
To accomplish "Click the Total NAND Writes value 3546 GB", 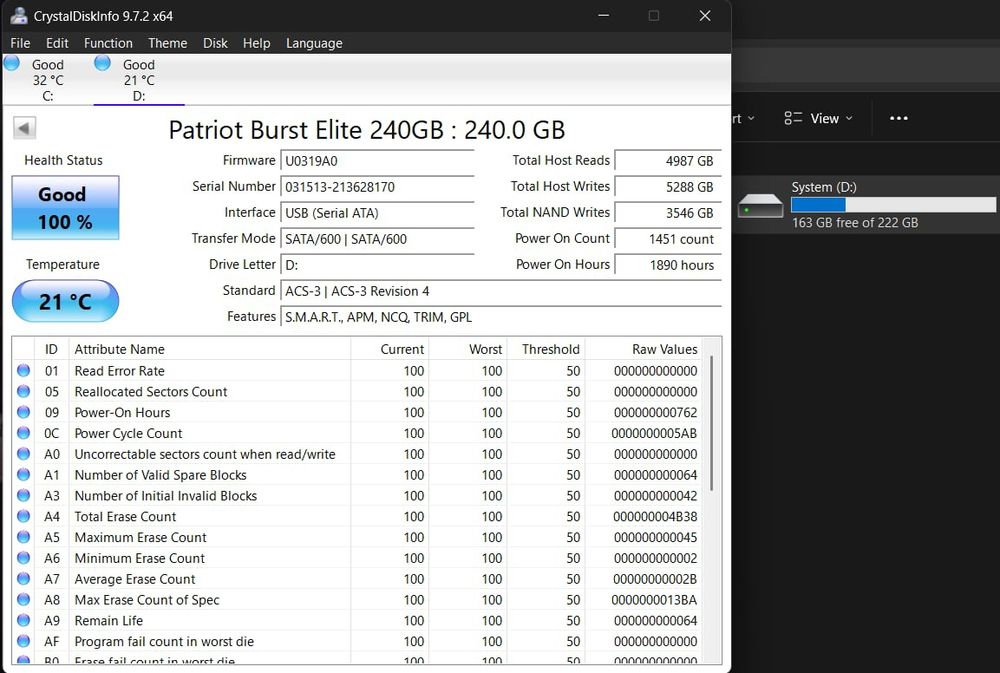I will tap(668, 213).
